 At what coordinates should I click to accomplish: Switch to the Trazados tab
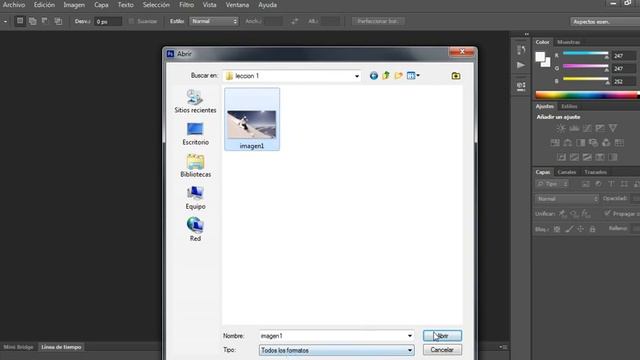point(595,172)
